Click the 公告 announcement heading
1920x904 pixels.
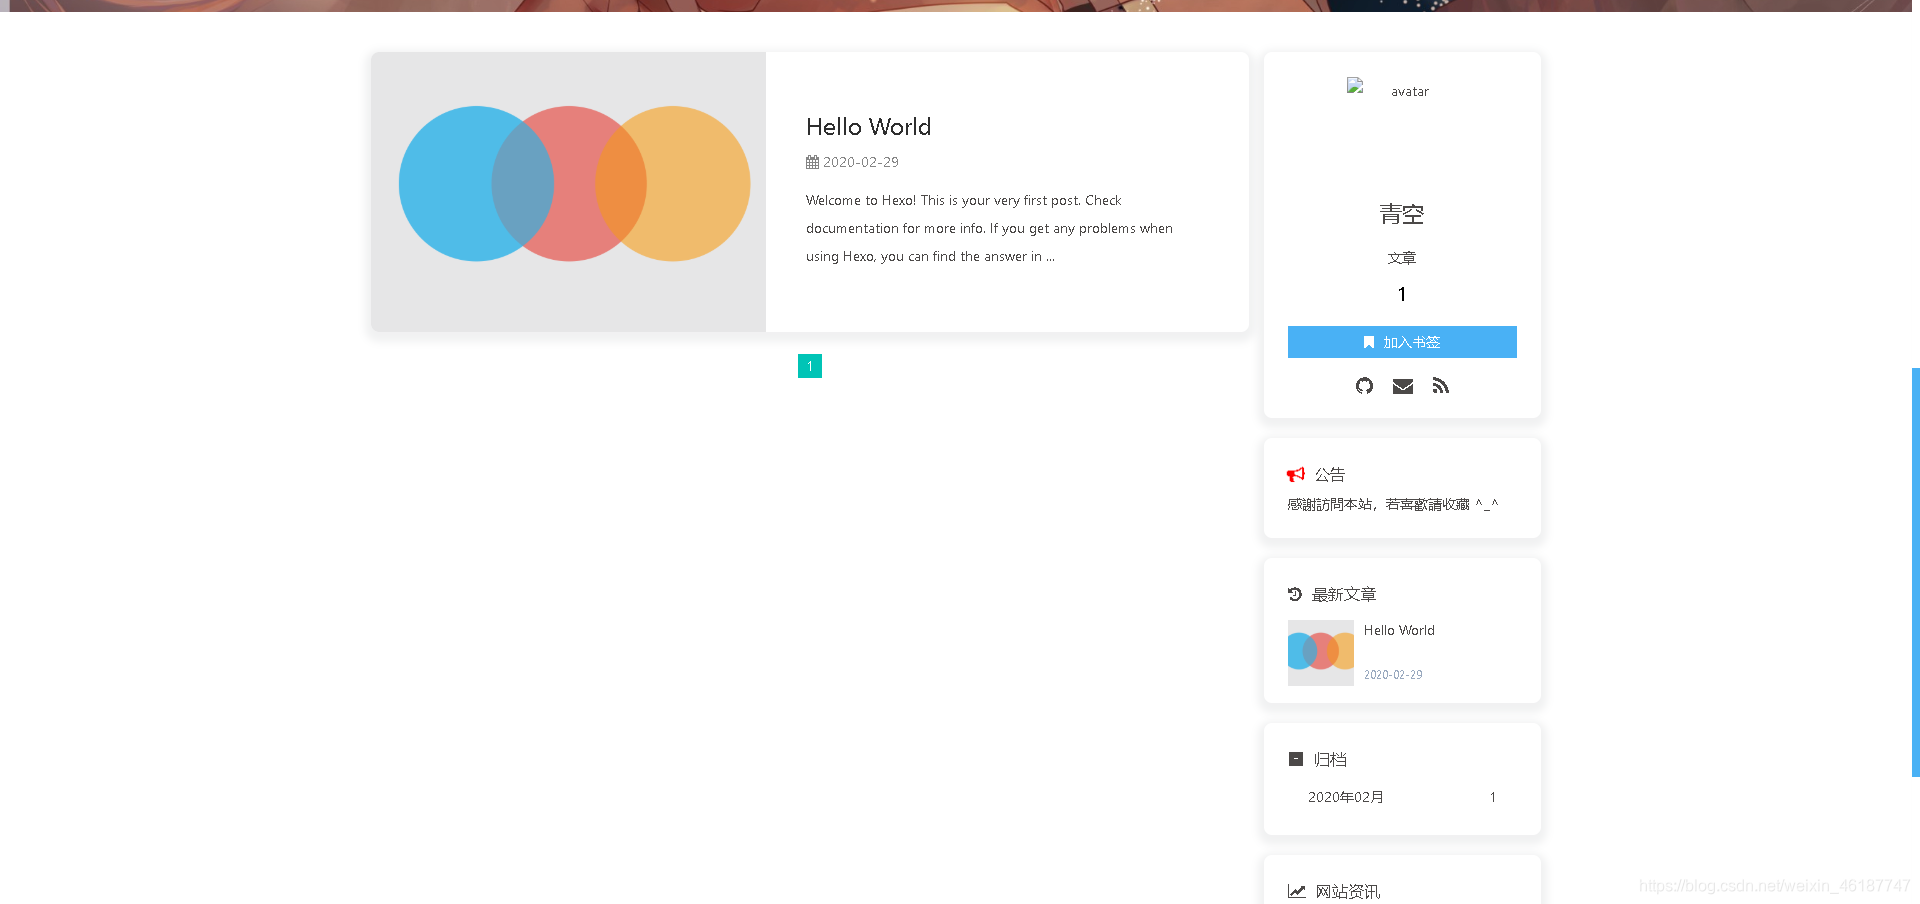pos(1330,475)
